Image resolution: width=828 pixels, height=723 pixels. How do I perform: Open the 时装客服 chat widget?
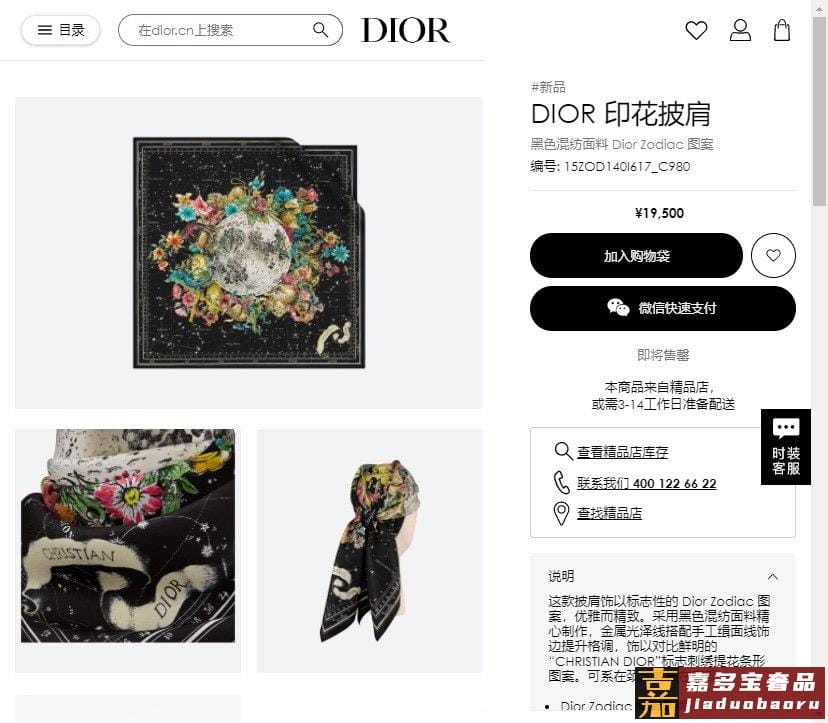click(786, 447)
